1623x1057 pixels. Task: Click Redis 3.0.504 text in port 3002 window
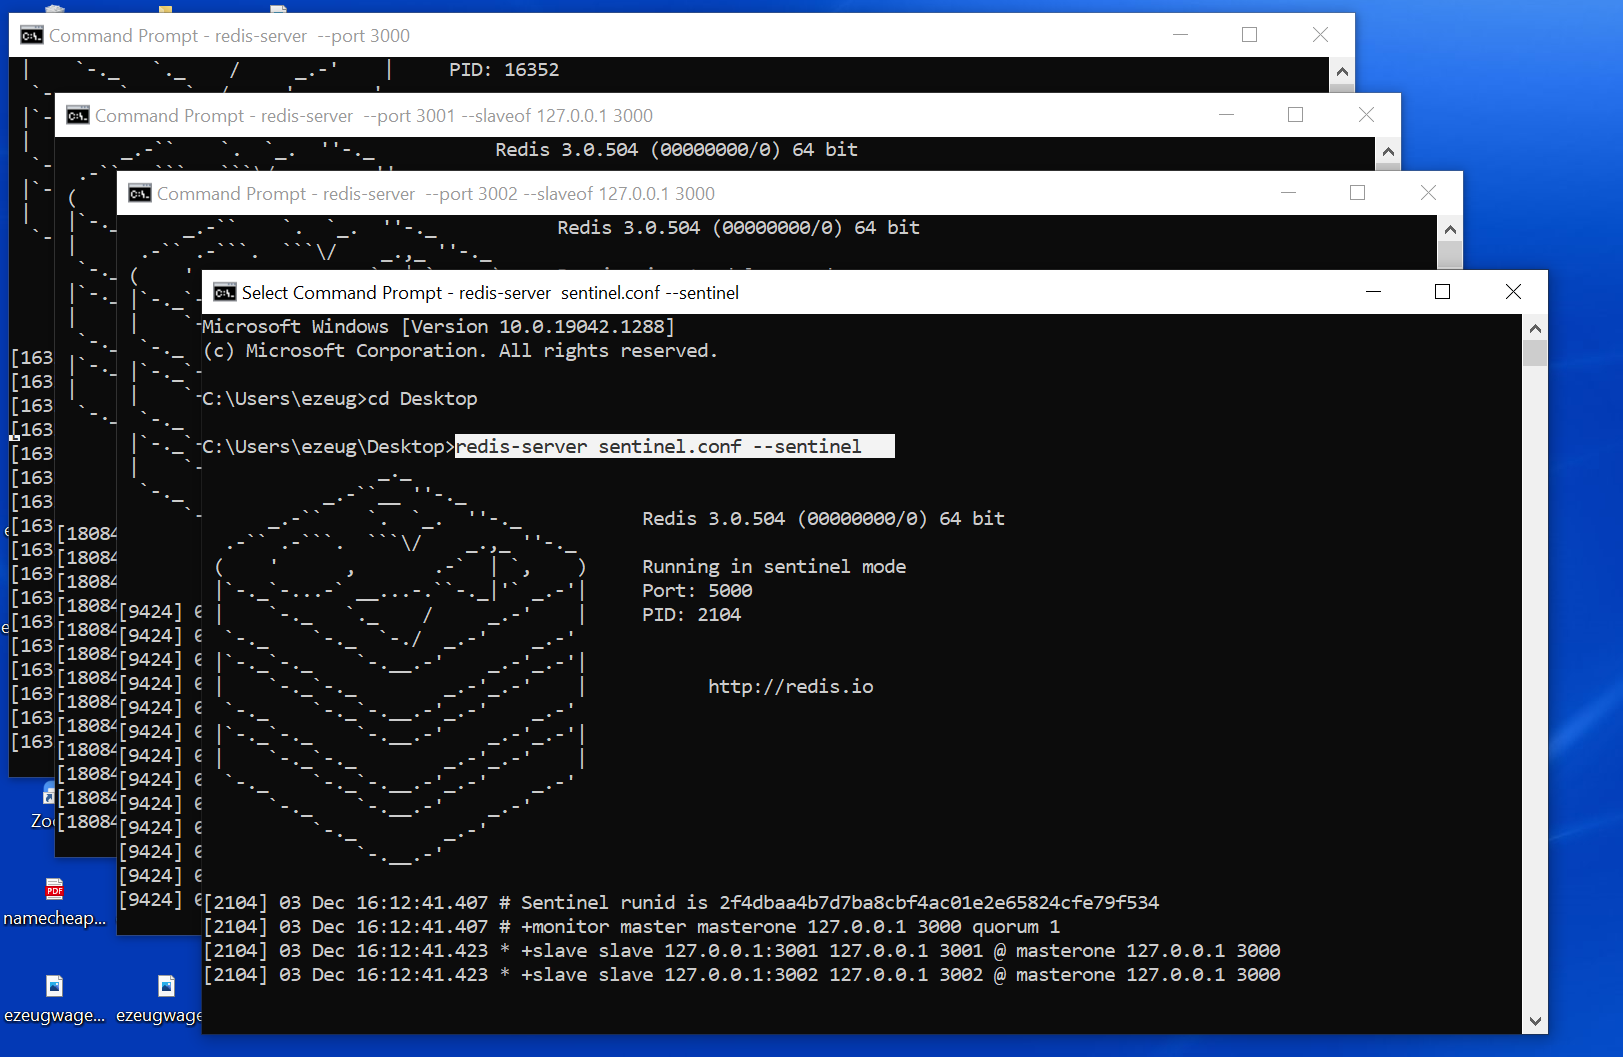click(739, 227)
